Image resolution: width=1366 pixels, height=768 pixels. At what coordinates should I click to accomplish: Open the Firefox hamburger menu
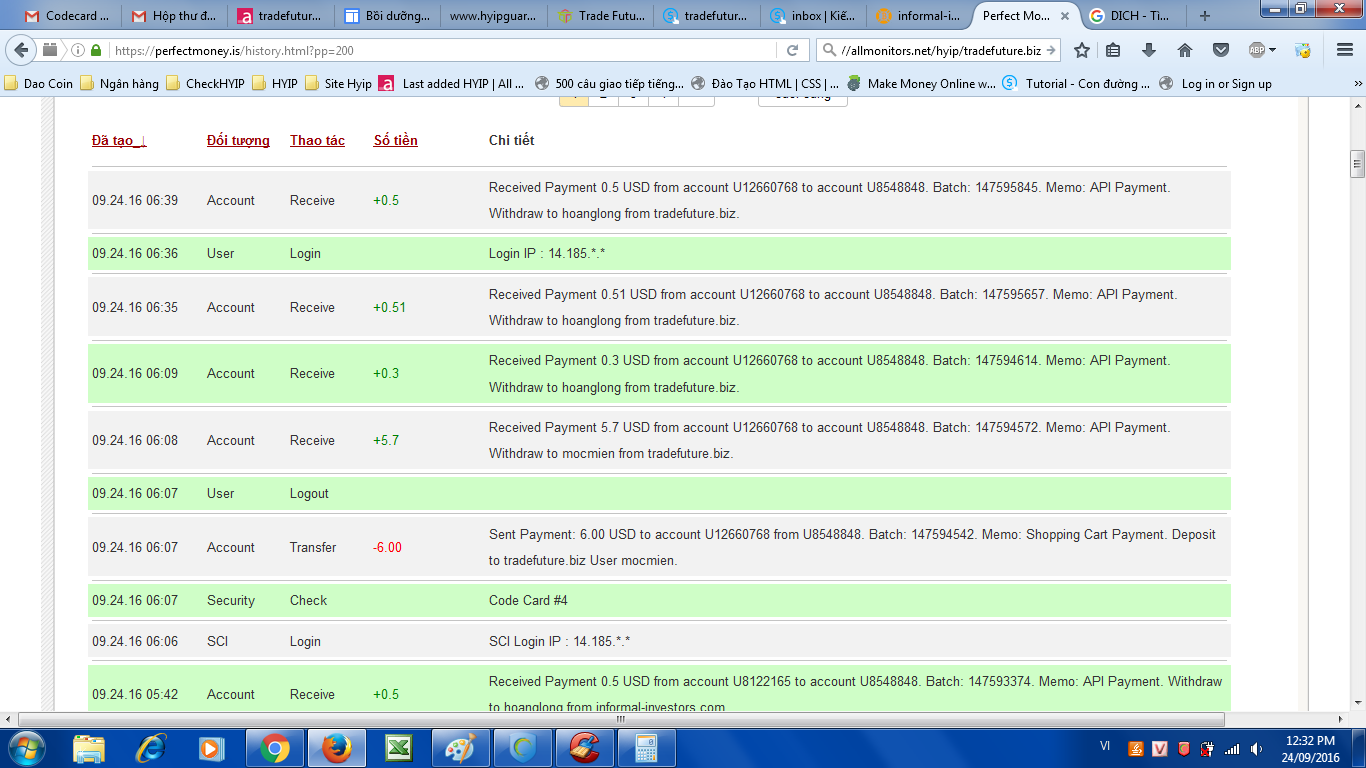[x=1344, y=50]
